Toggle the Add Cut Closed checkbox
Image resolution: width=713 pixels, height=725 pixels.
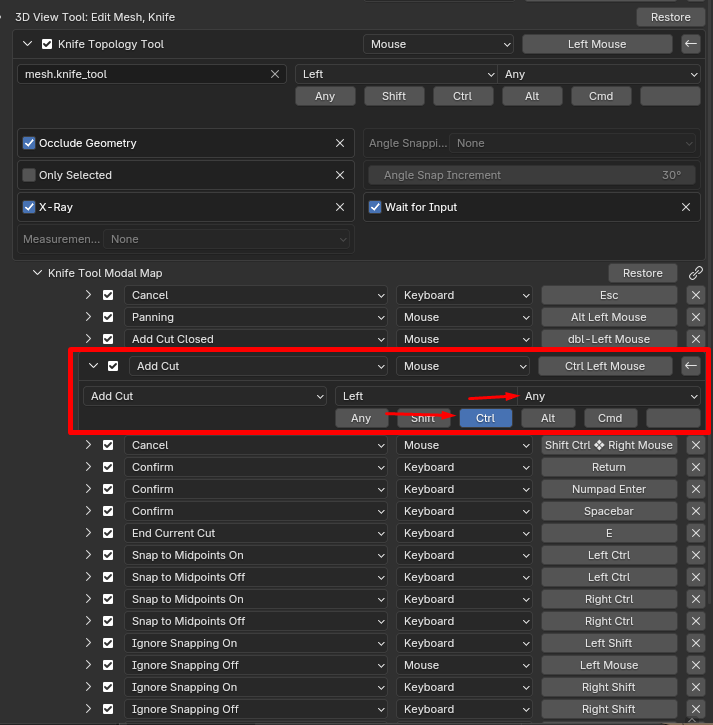point(108,339)
